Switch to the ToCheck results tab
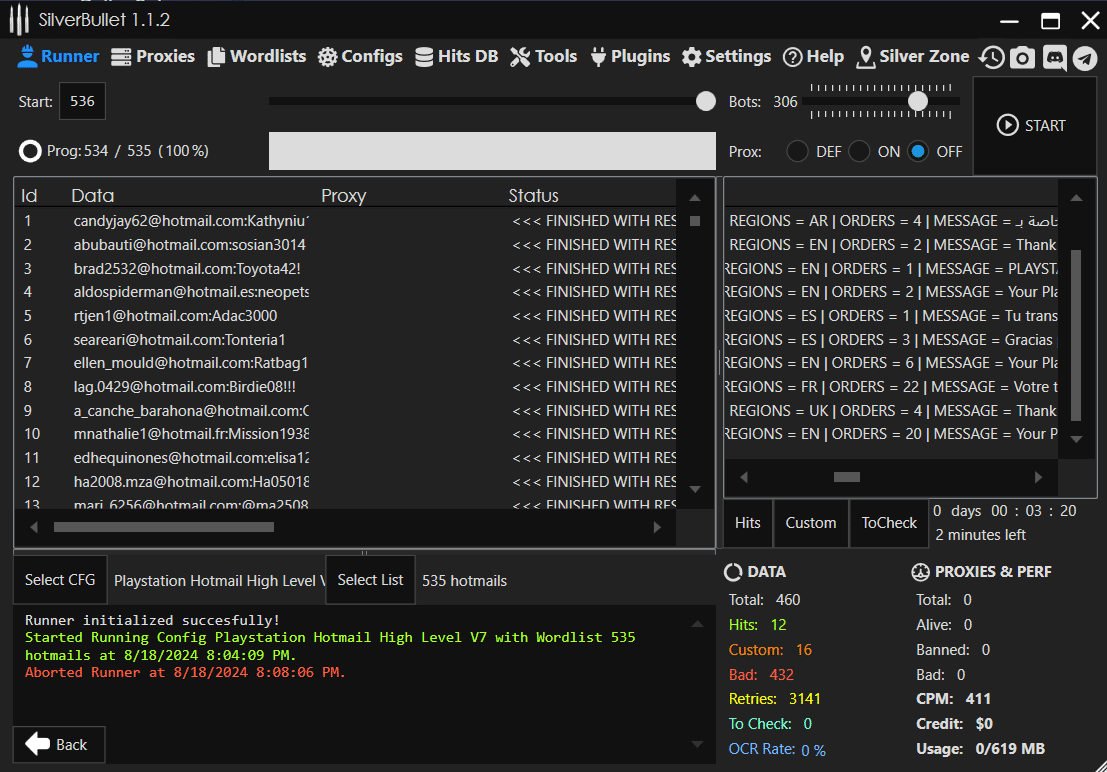The image size is (1107, 772). pos(889,523)
